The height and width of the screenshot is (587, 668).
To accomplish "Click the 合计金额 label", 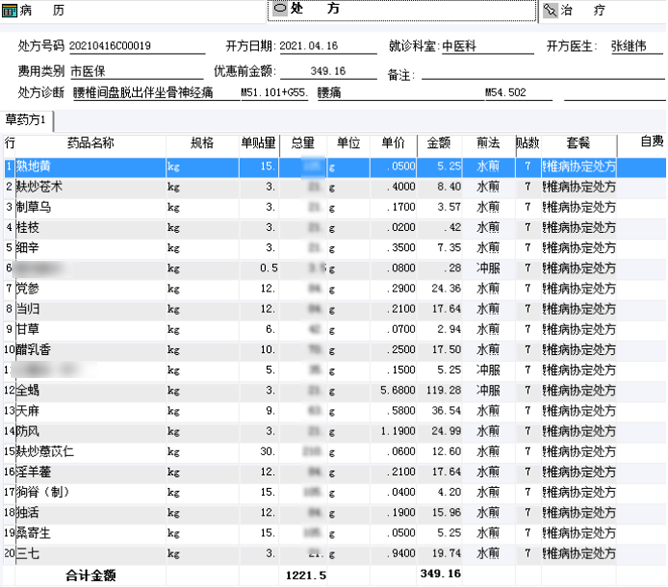I will [91, 576].
